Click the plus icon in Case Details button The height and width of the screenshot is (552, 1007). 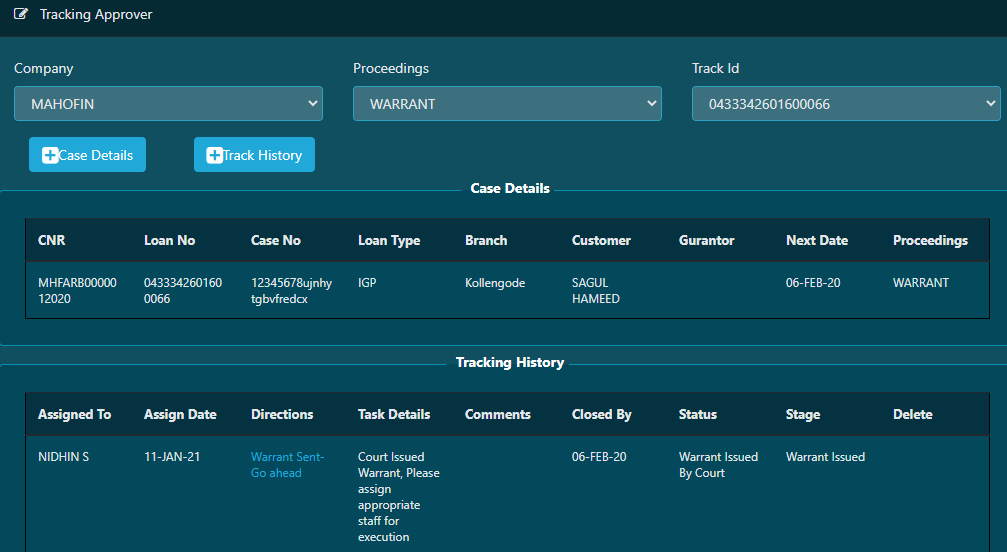click(50, 155)
